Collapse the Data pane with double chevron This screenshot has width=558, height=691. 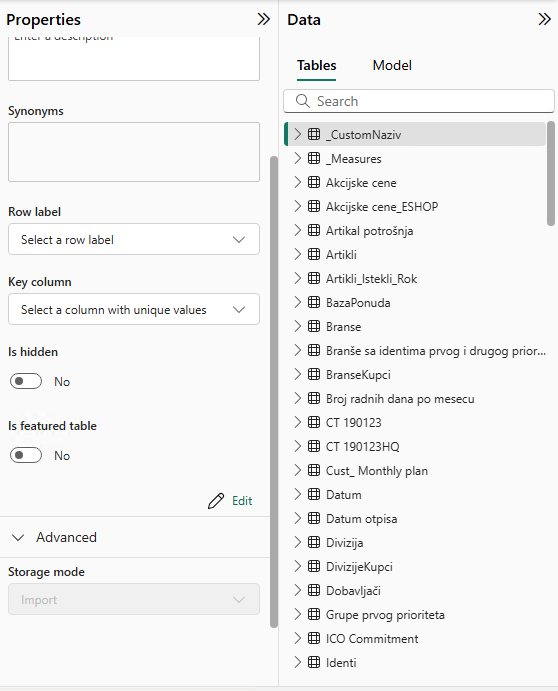[x=544, y=19]
